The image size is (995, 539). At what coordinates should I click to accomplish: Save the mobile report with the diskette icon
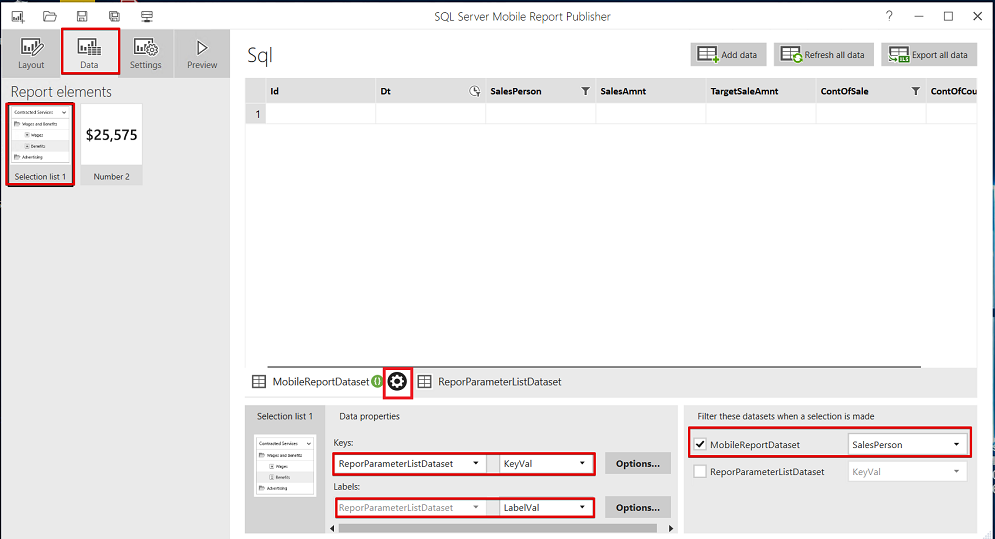(x=82, y=17)
